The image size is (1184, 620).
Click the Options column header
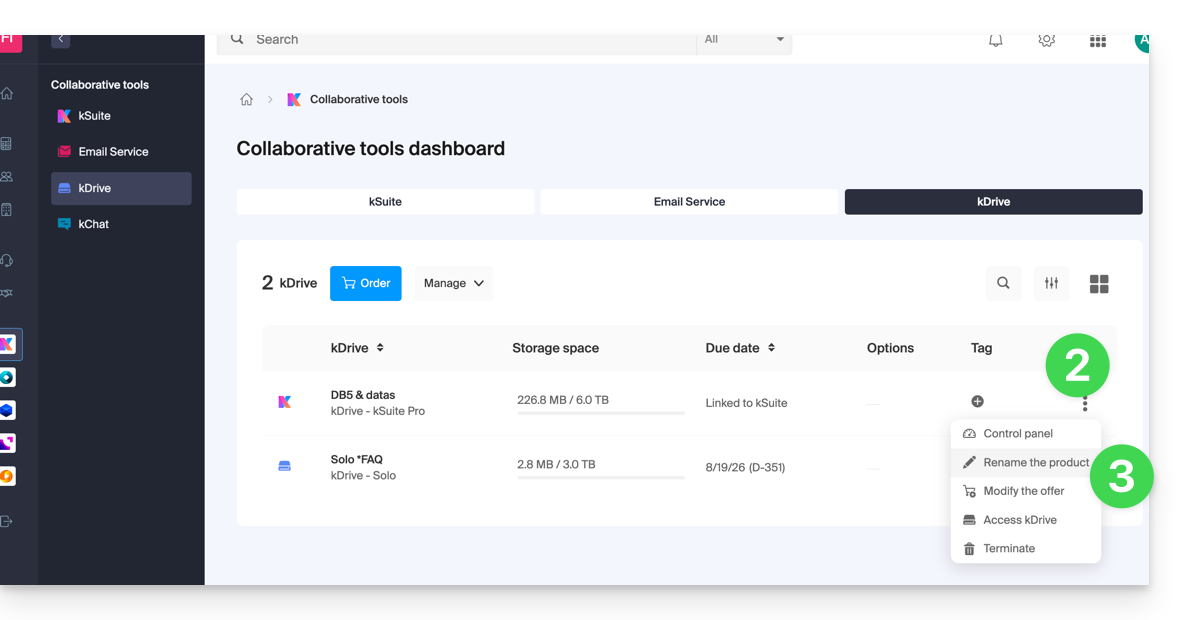pos(890,348)
